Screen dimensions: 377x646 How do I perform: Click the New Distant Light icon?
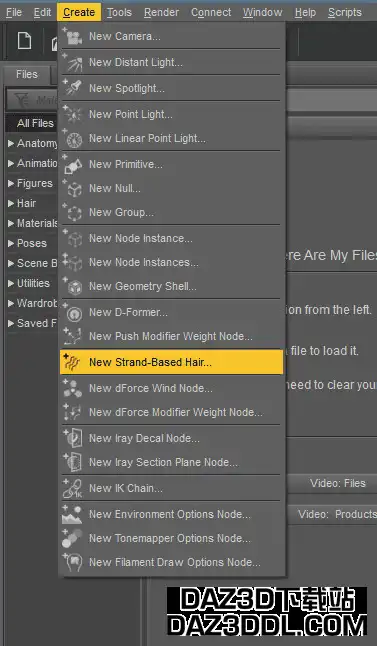point(73,63)
